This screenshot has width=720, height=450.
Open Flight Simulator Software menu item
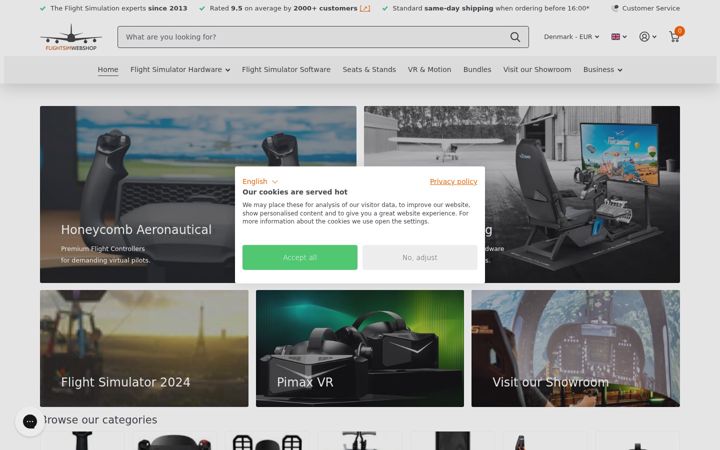point(286,70)
